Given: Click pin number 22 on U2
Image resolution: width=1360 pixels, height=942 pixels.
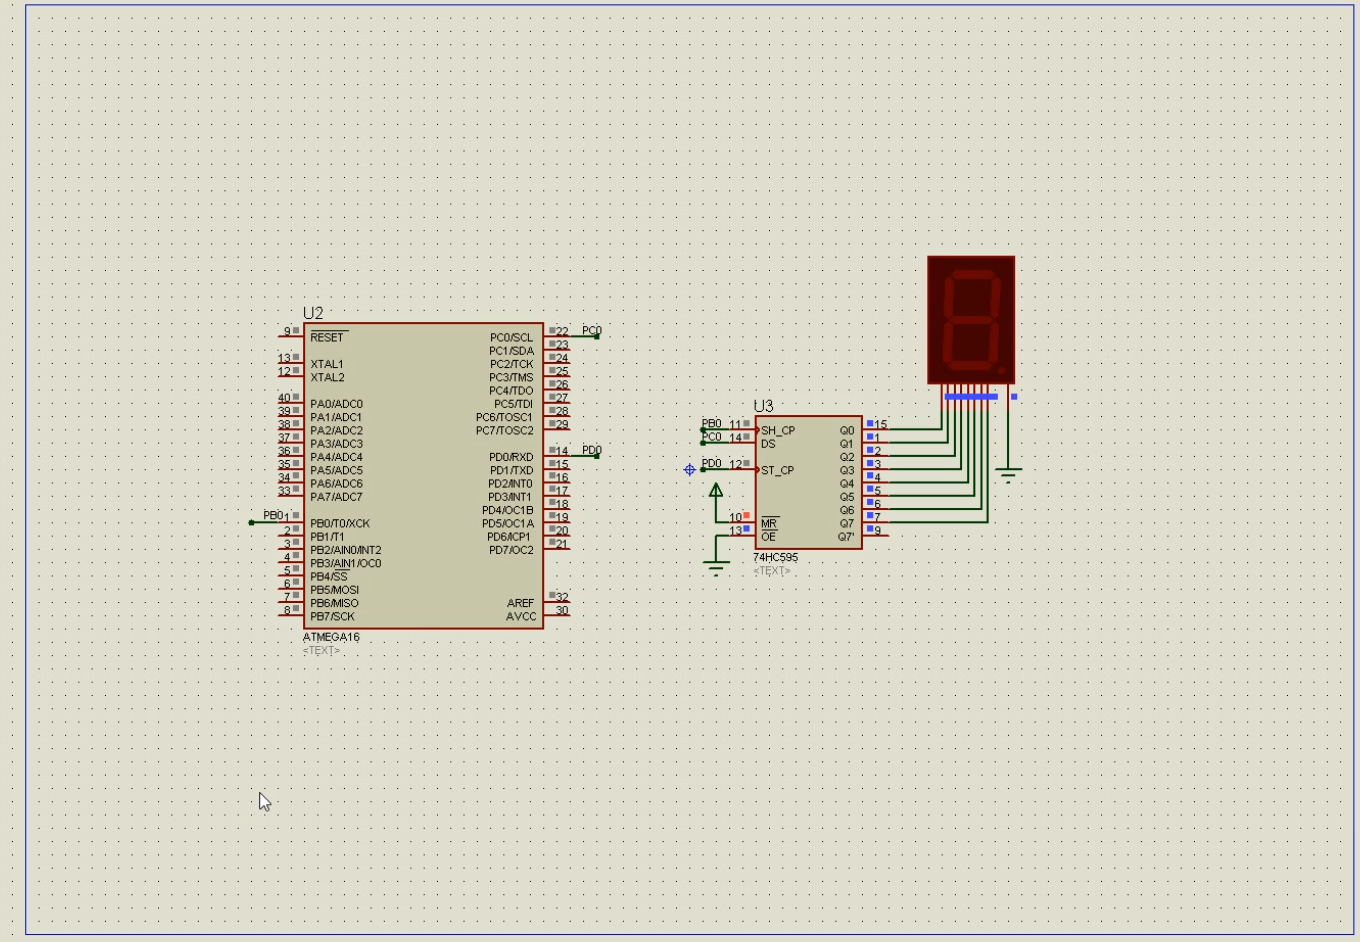Looking at the screenshot, I should coord(562,331).
